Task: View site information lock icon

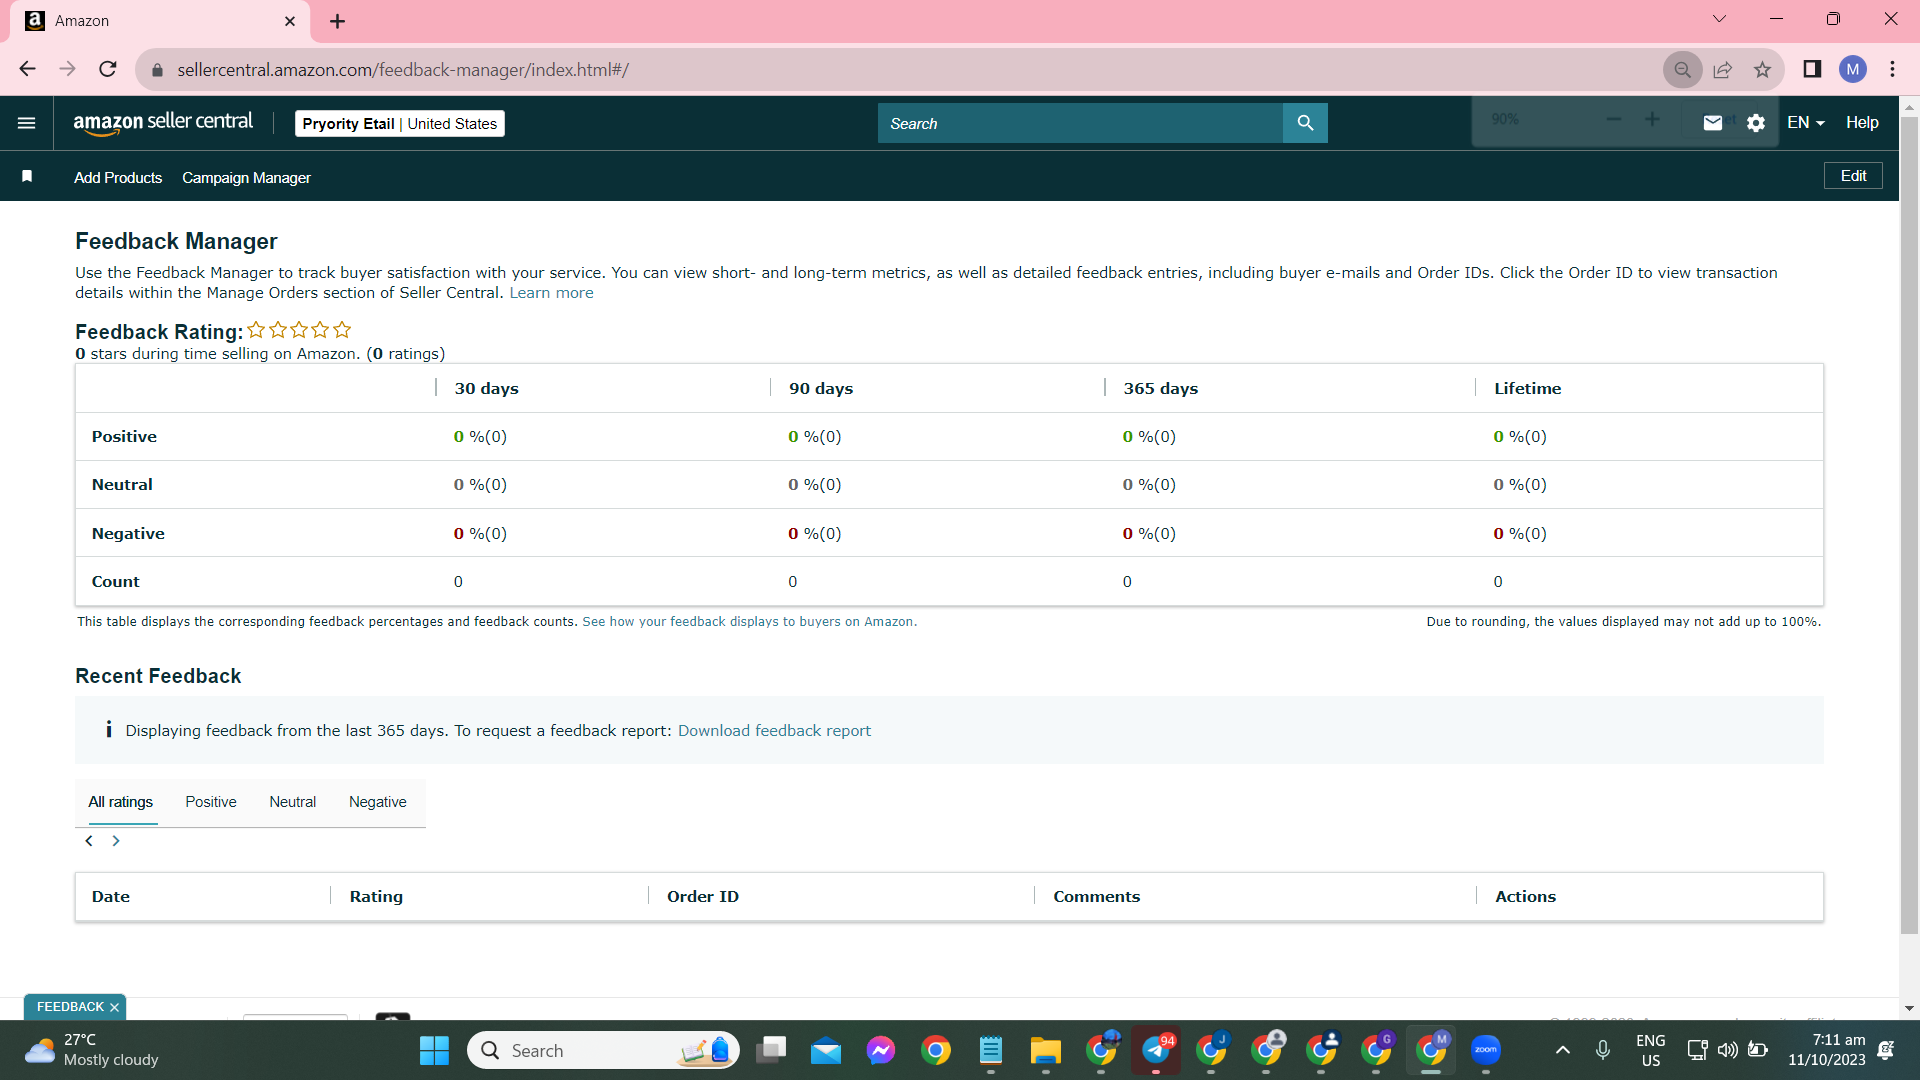Action: coord(157,70)
